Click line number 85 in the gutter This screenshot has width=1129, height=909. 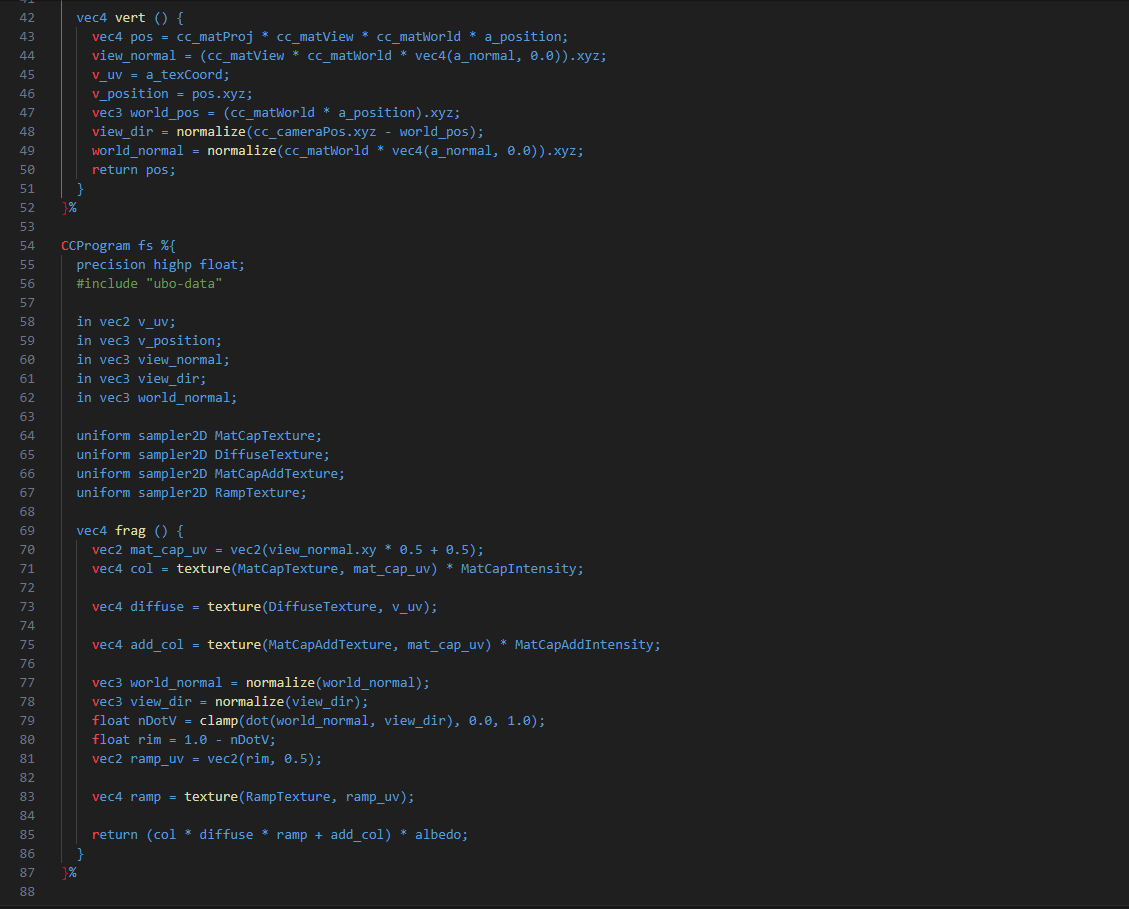click(x=26, y=835)
